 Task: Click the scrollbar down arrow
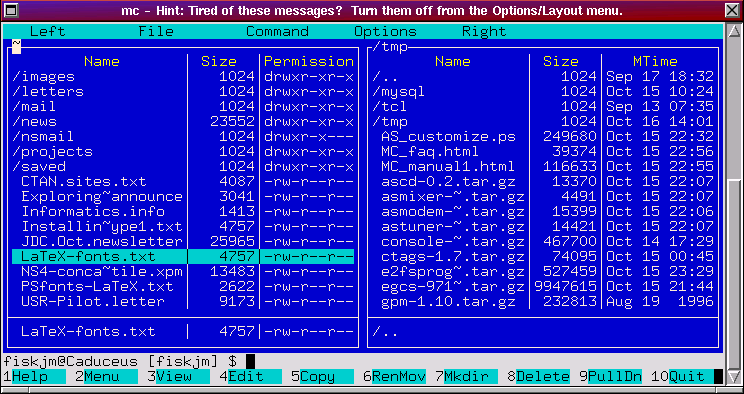[x=734, y=376]
